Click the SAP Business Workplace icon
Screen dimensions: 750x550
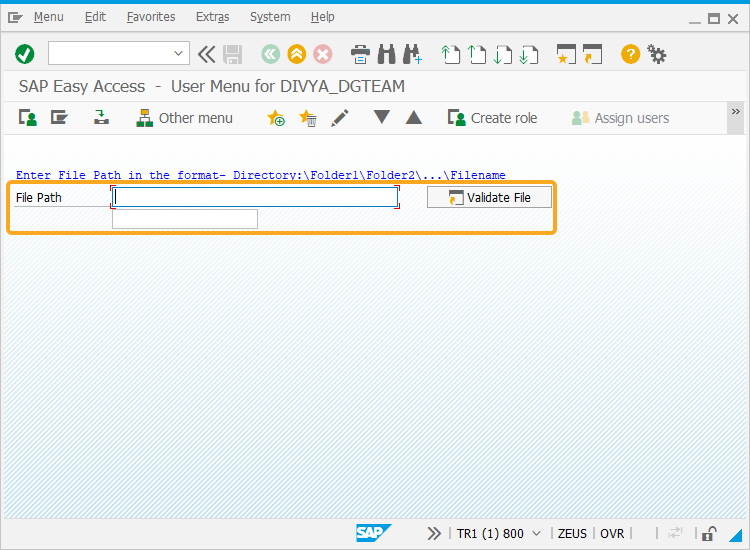pos(101,118)
